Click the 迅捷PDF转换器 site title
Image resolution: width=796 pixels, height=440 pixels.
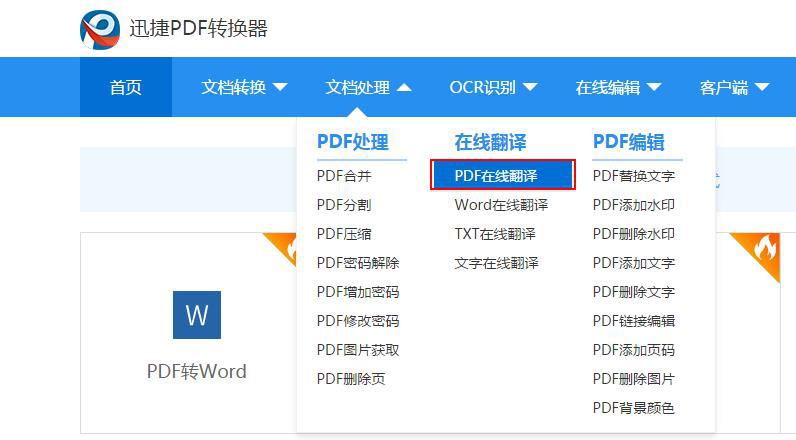point(198,28)
